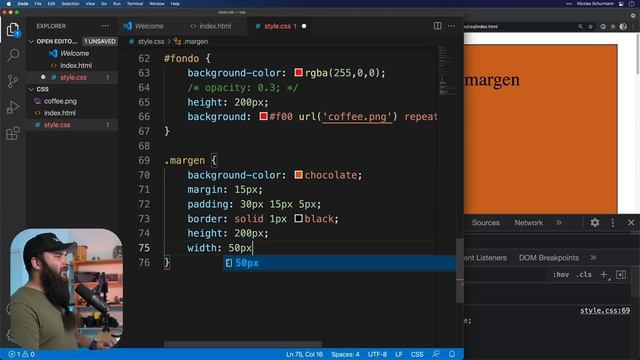
Task: Open the Sources tab in DevTools
Action: coord(486,222)
